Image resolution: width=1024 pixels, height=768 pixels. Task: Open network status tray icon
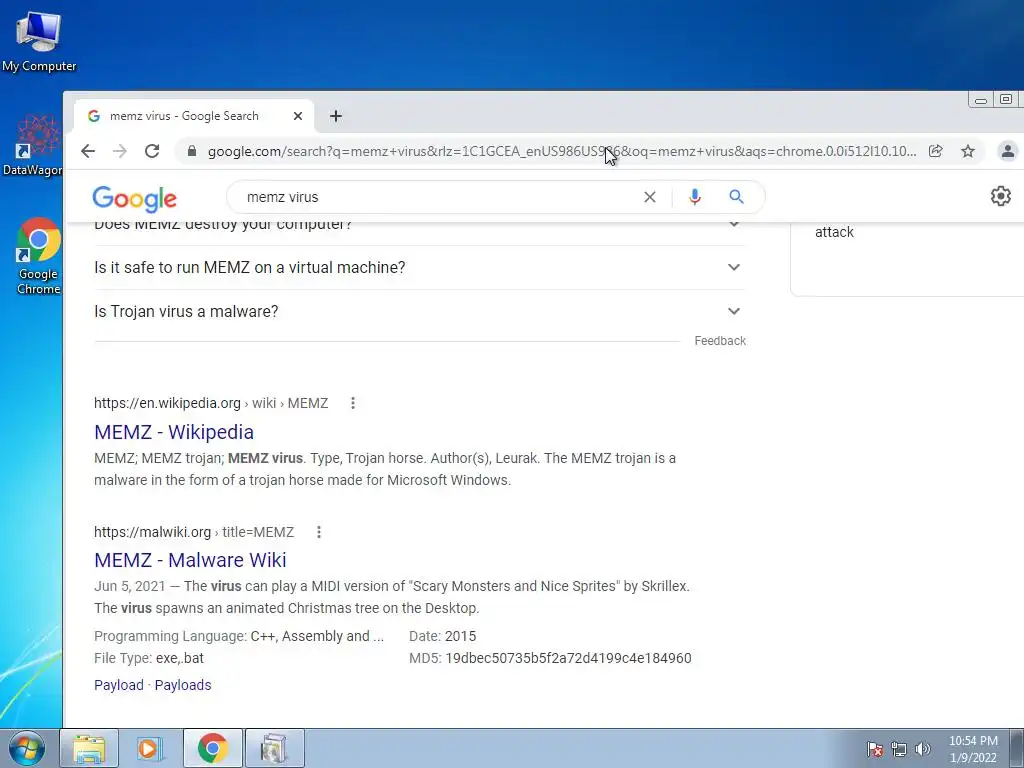pos(899,750)
